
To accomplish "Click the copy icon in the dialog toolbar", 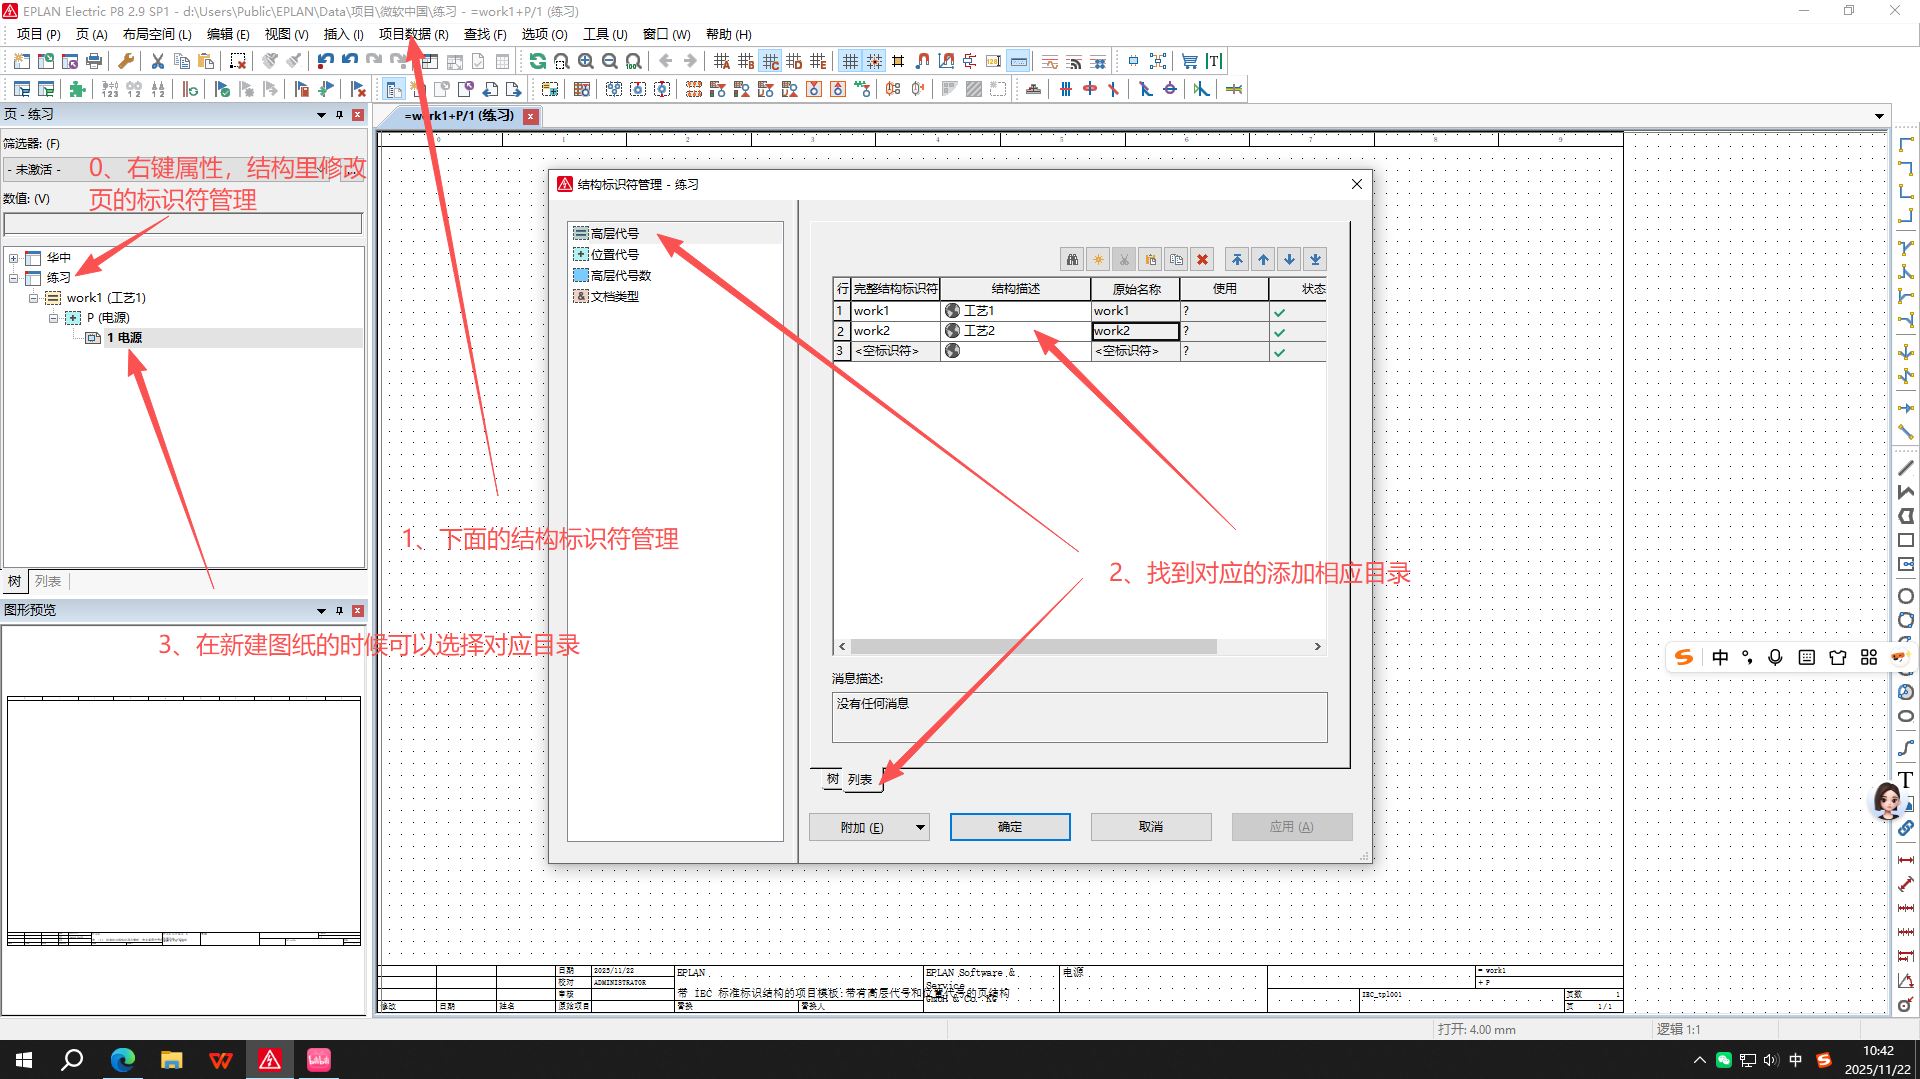I will click(x=1176, y=260).
